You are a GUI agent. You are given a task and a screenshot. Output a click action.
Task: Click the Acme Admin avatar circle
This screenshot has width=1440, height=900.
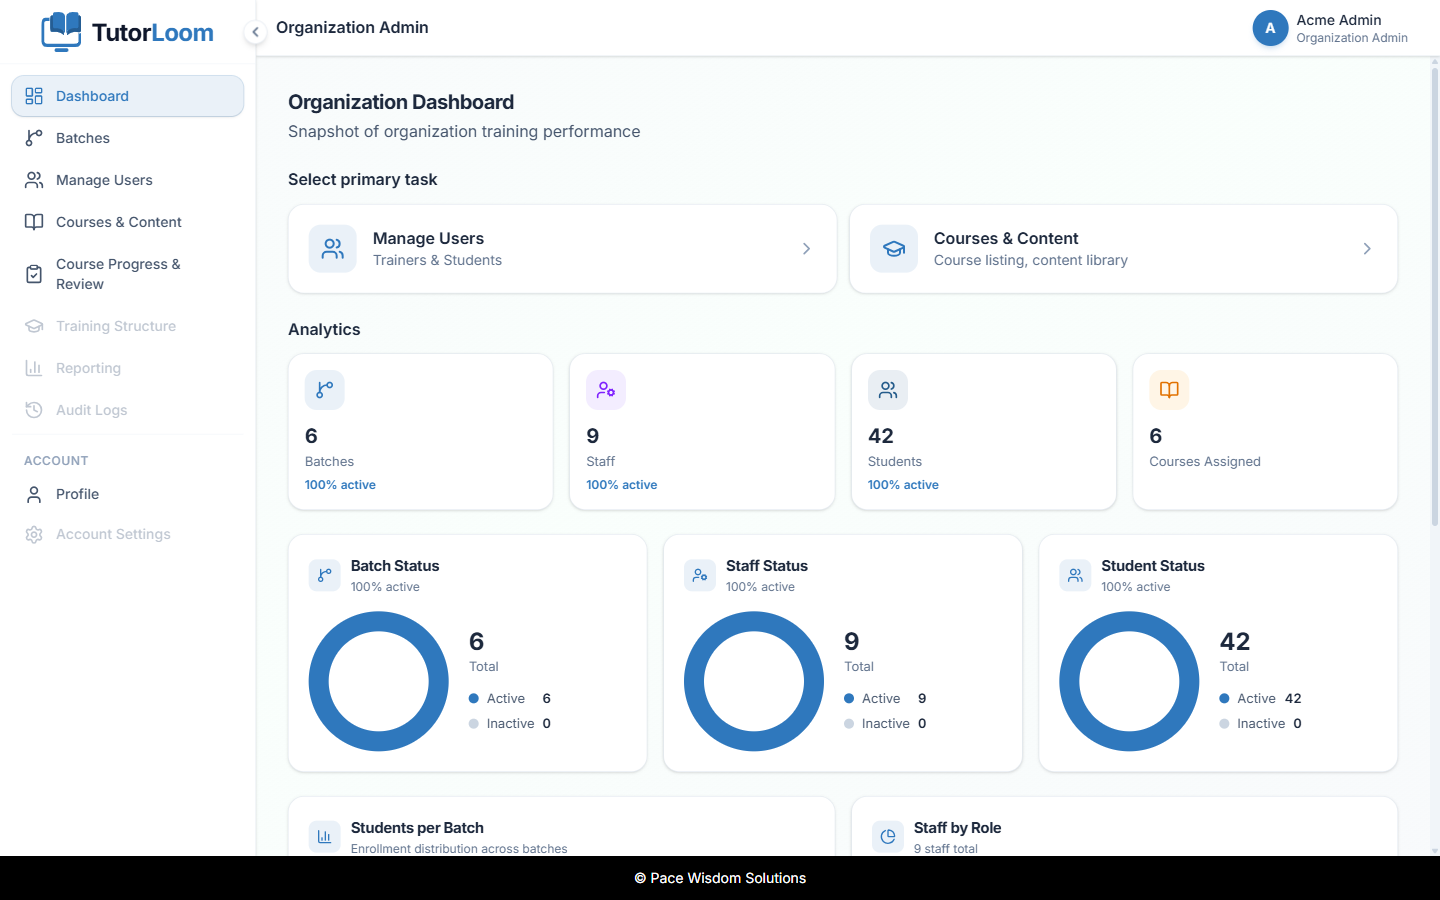(1270, 28)
